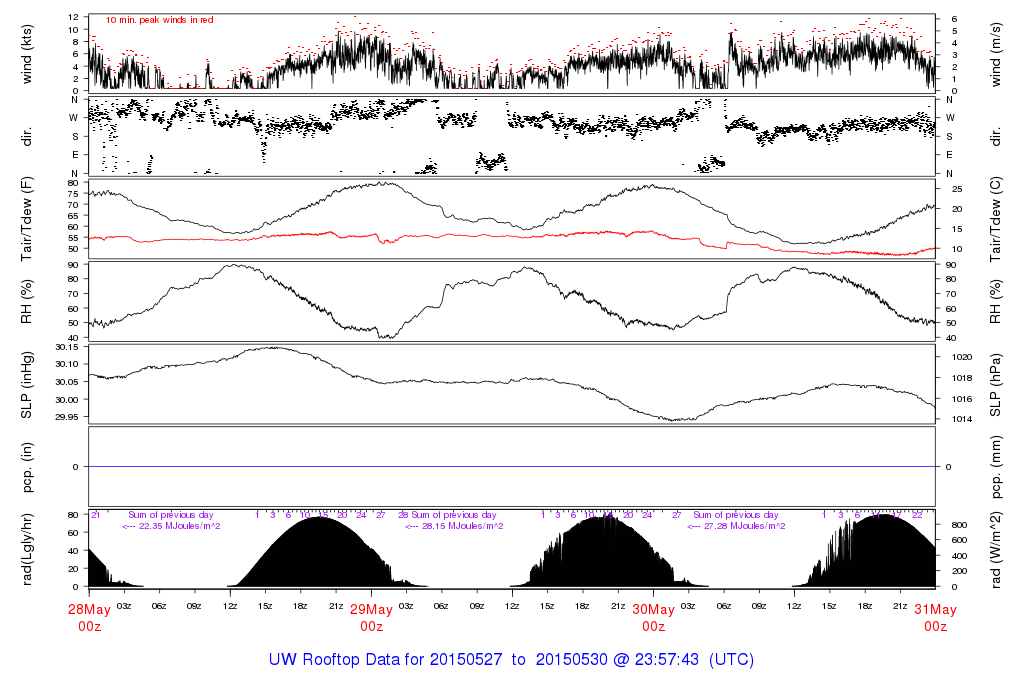This screenshot has height=700, width=1024.
Task: Select the 'Tair/Tdew (F)' axis label
Action: pos(27,217)
